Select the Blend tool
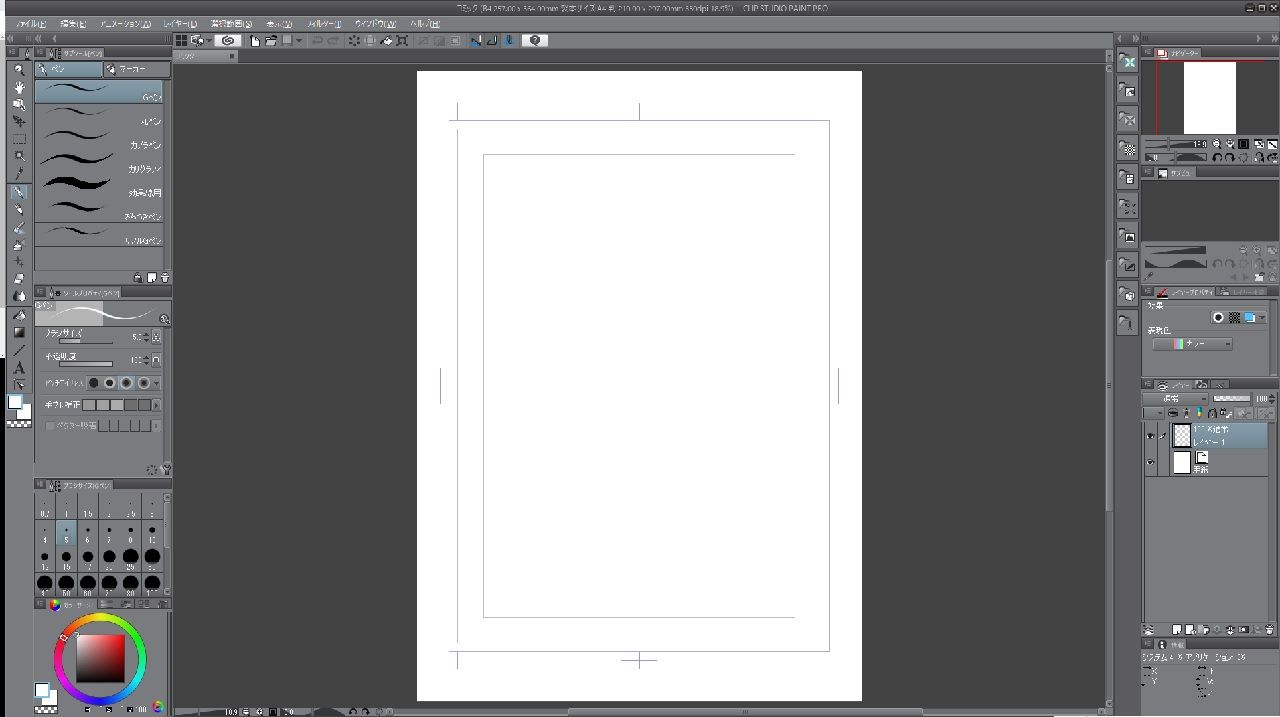The image size is (1280, 717). 19,296
